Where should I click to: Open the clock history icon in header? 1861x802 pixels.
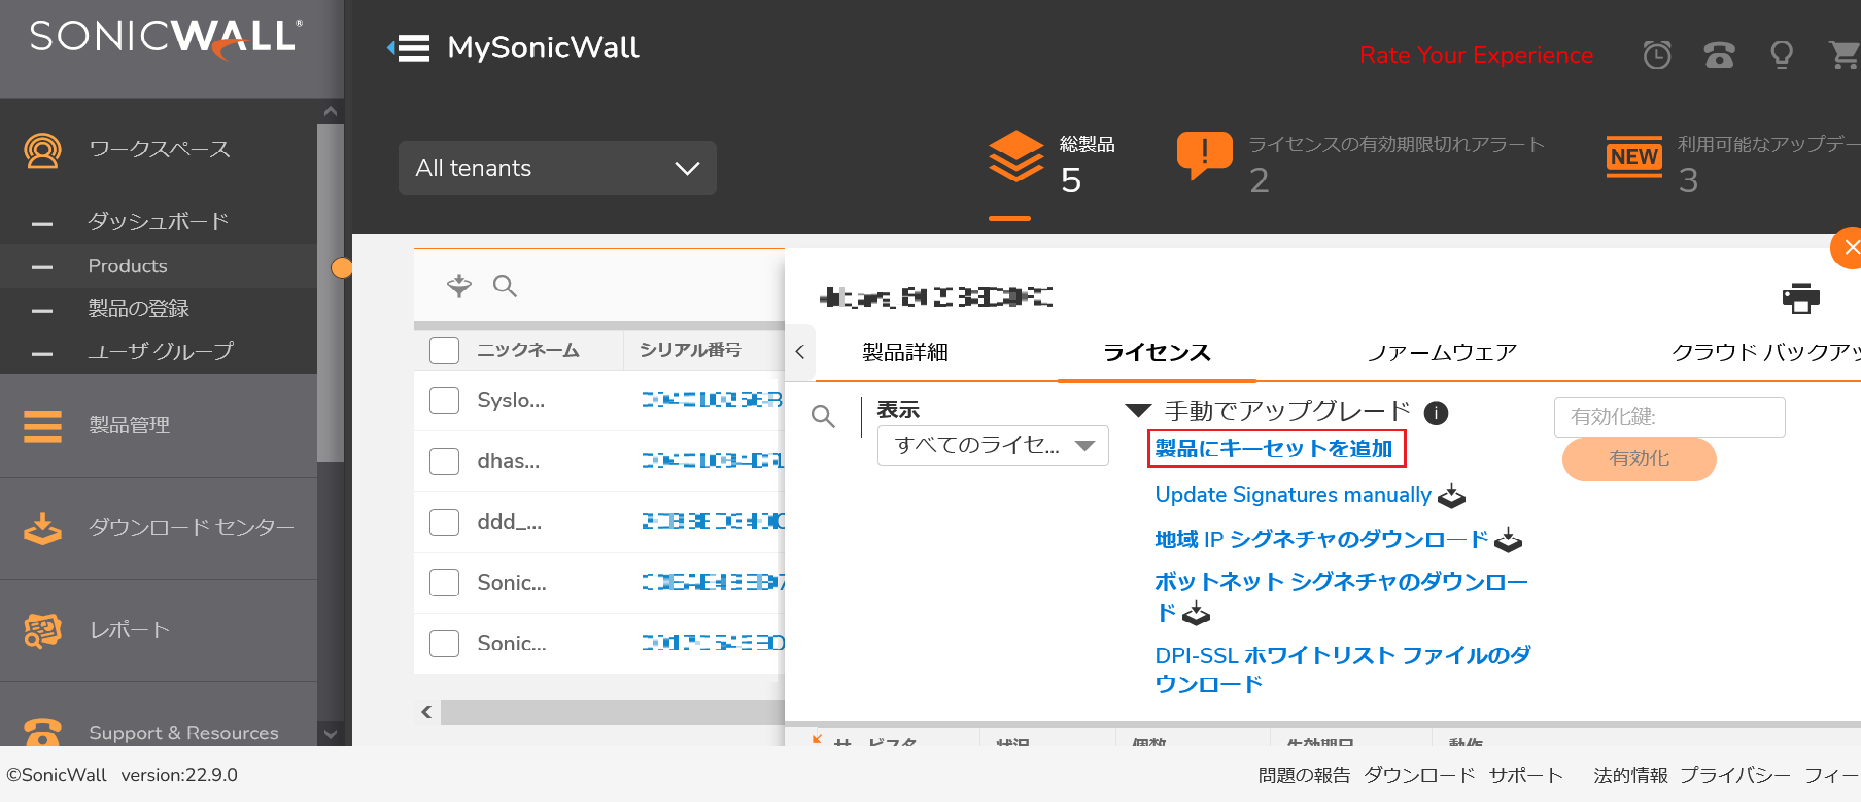1657,55
